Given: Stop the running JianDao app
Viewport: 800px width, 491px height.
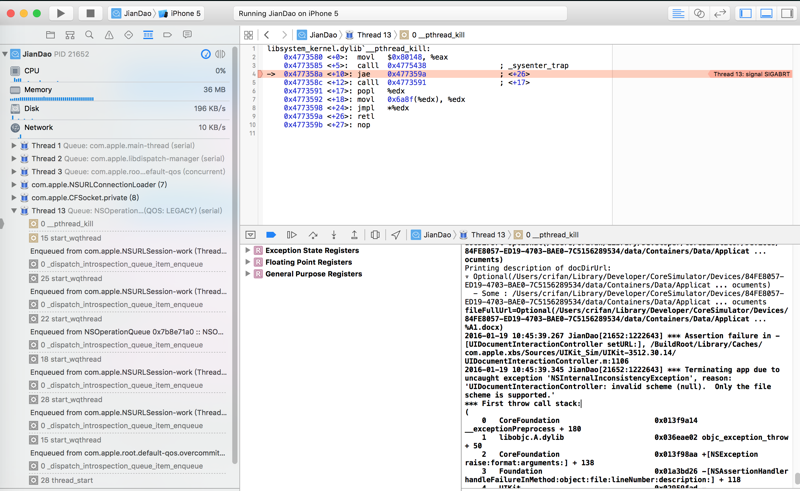Looking at the screenshot, I should click(89, 14).
